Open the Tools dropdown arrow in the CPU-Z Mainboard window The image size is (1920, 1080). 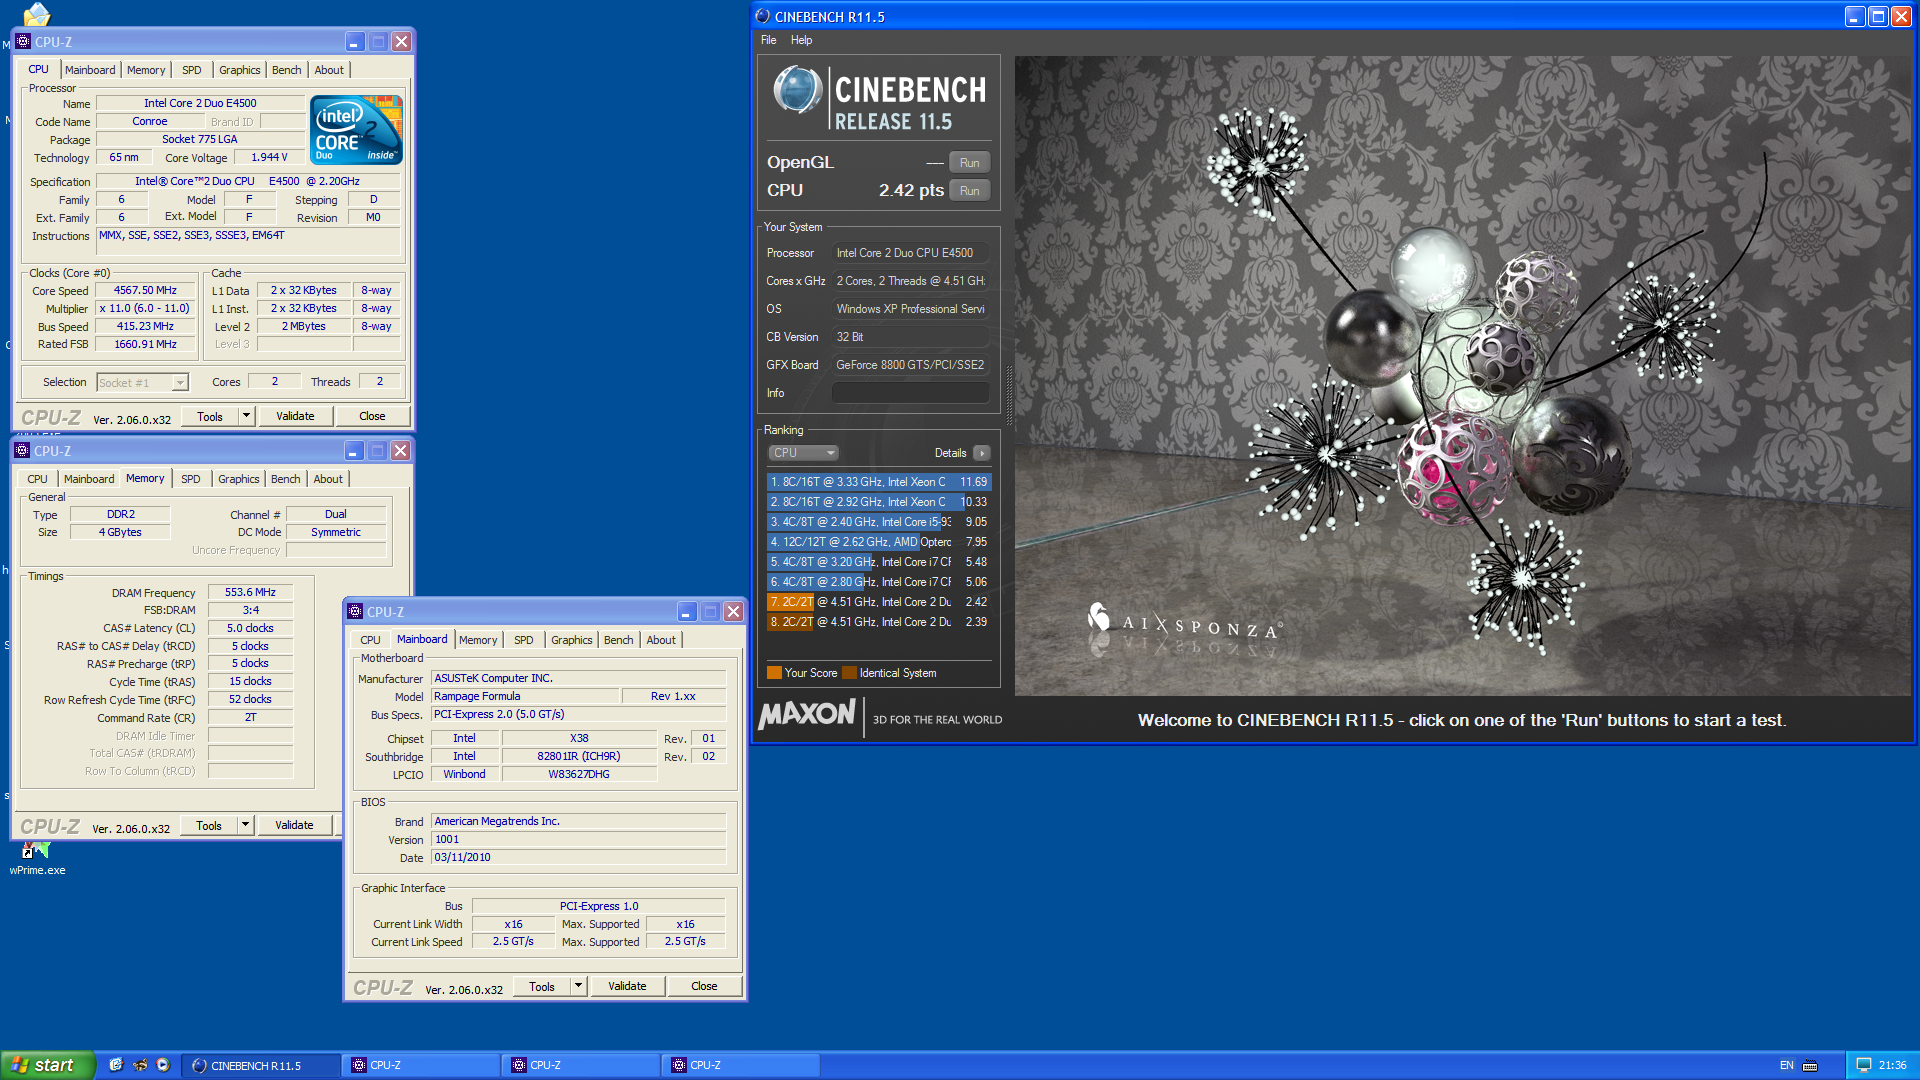click(x=578, y=986)
